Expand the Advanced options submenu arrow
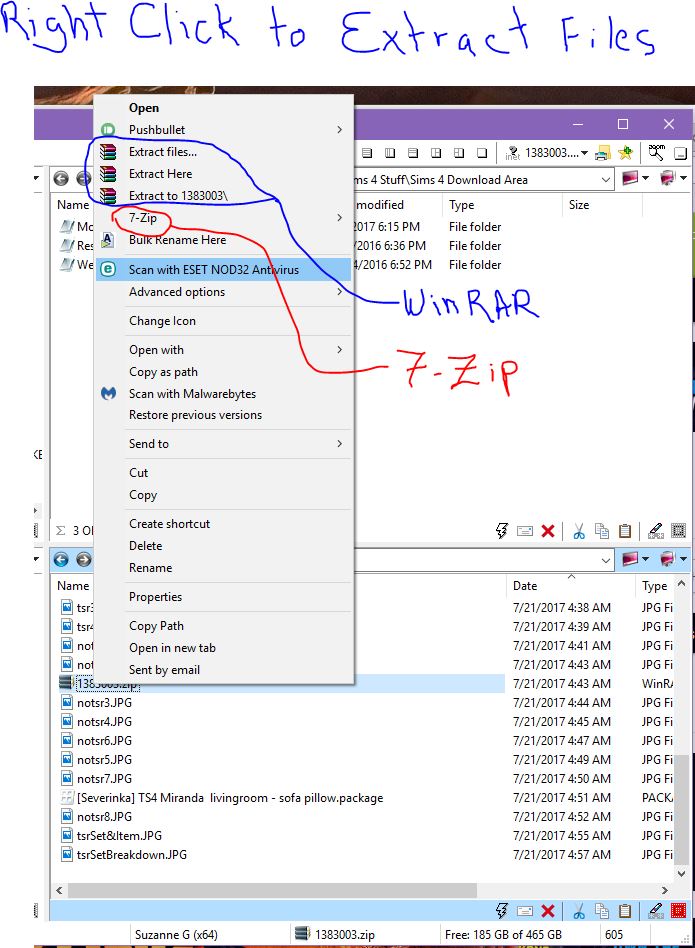This screenshot has width=695, height=948. [340, 292]
